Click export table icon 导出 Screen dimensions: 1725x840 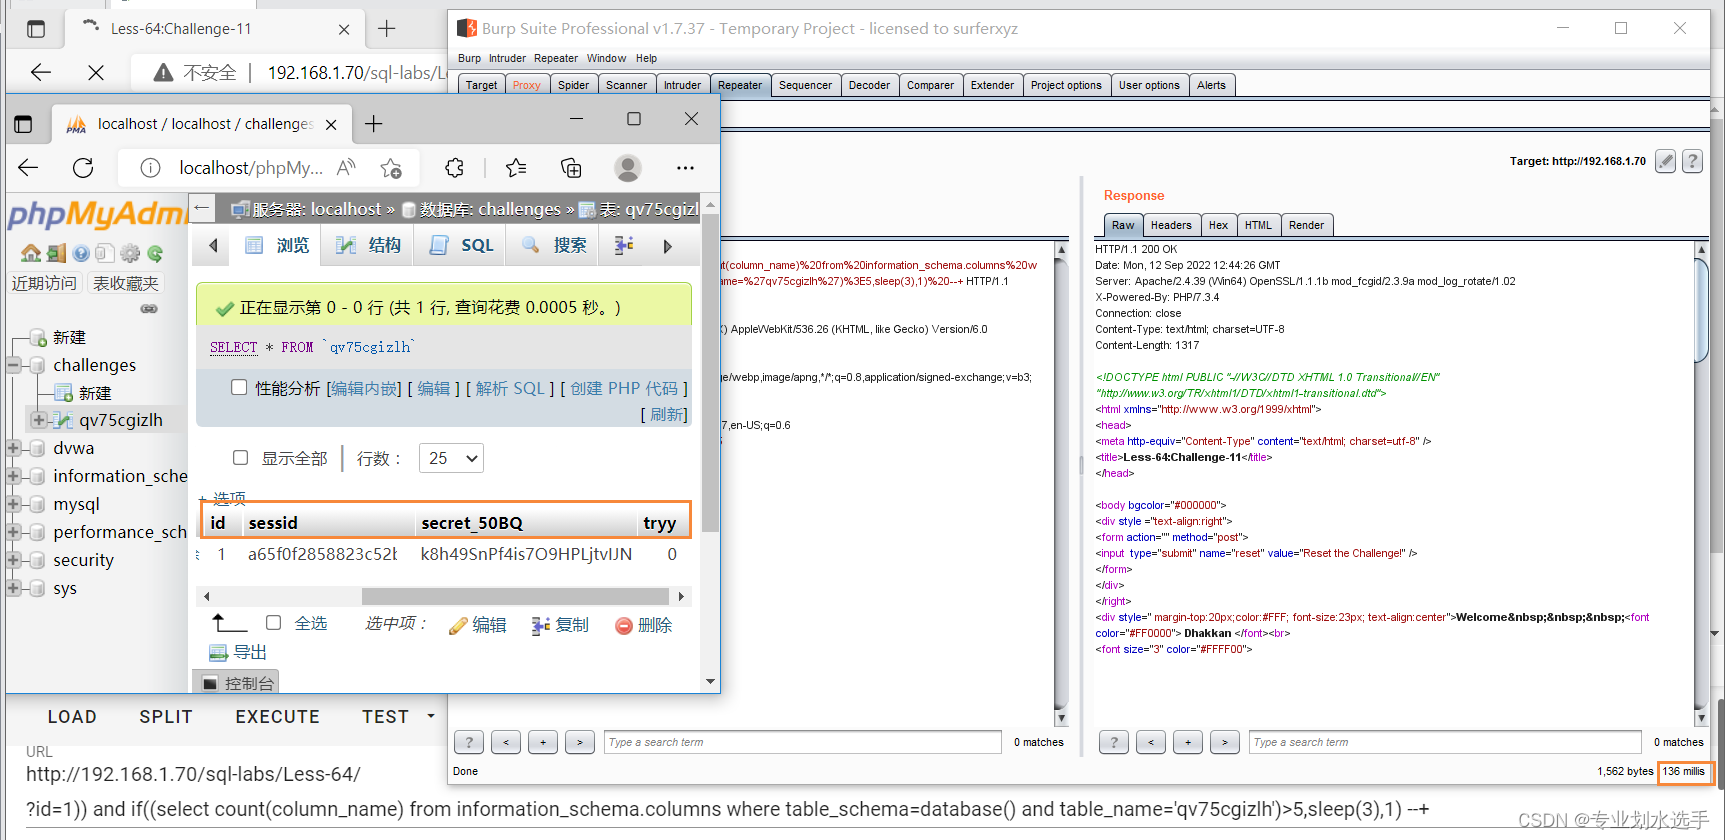(238, 652)
